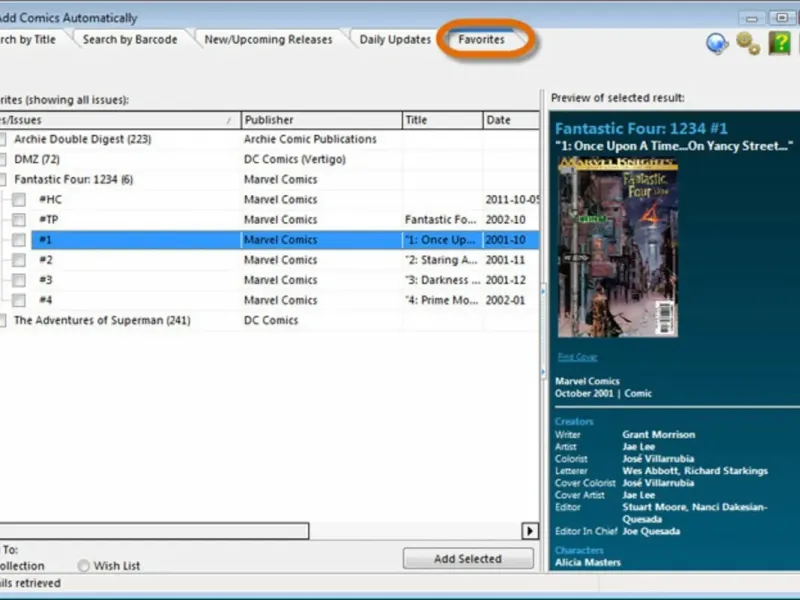Open the gold gears options icon

pos(748,43)
